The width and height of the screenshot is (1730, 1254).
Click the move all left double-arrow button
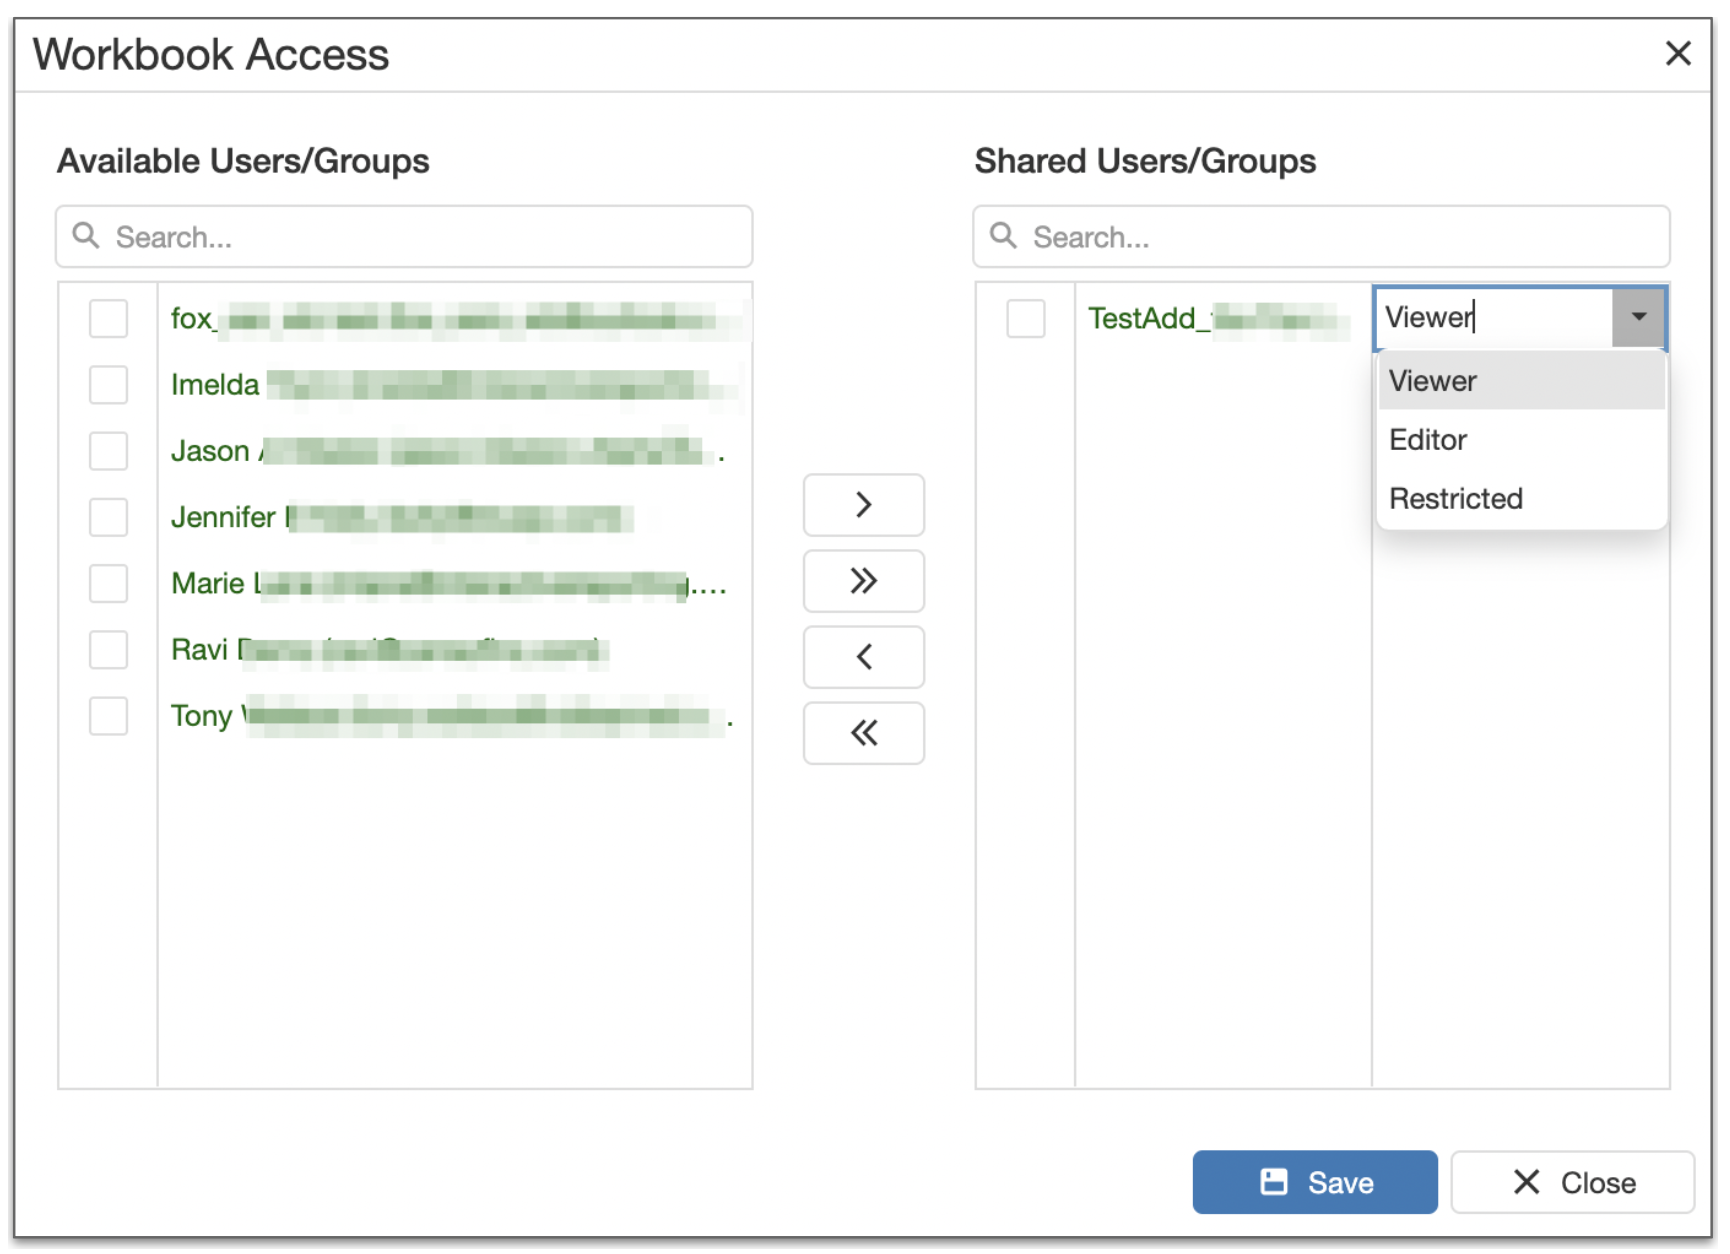(863, 733)
